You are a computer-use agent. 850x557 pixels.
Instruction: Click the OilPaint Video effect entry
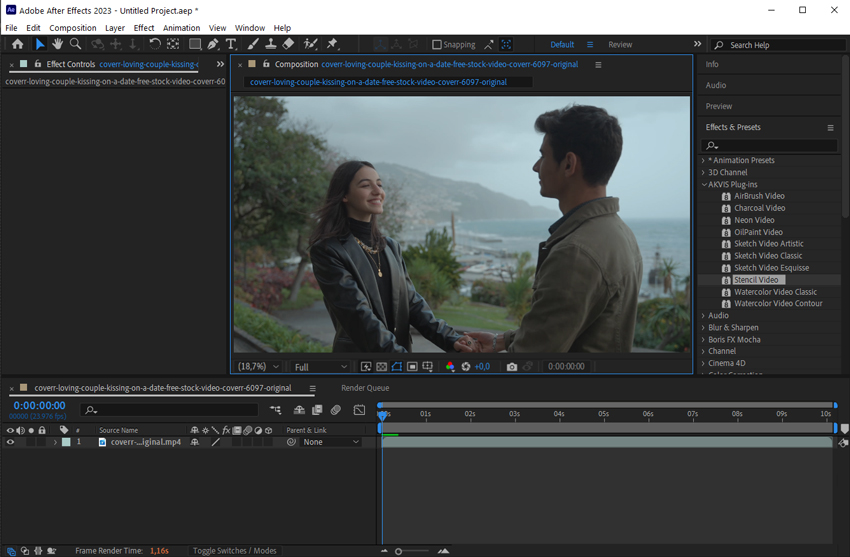(x=758, y=232)
